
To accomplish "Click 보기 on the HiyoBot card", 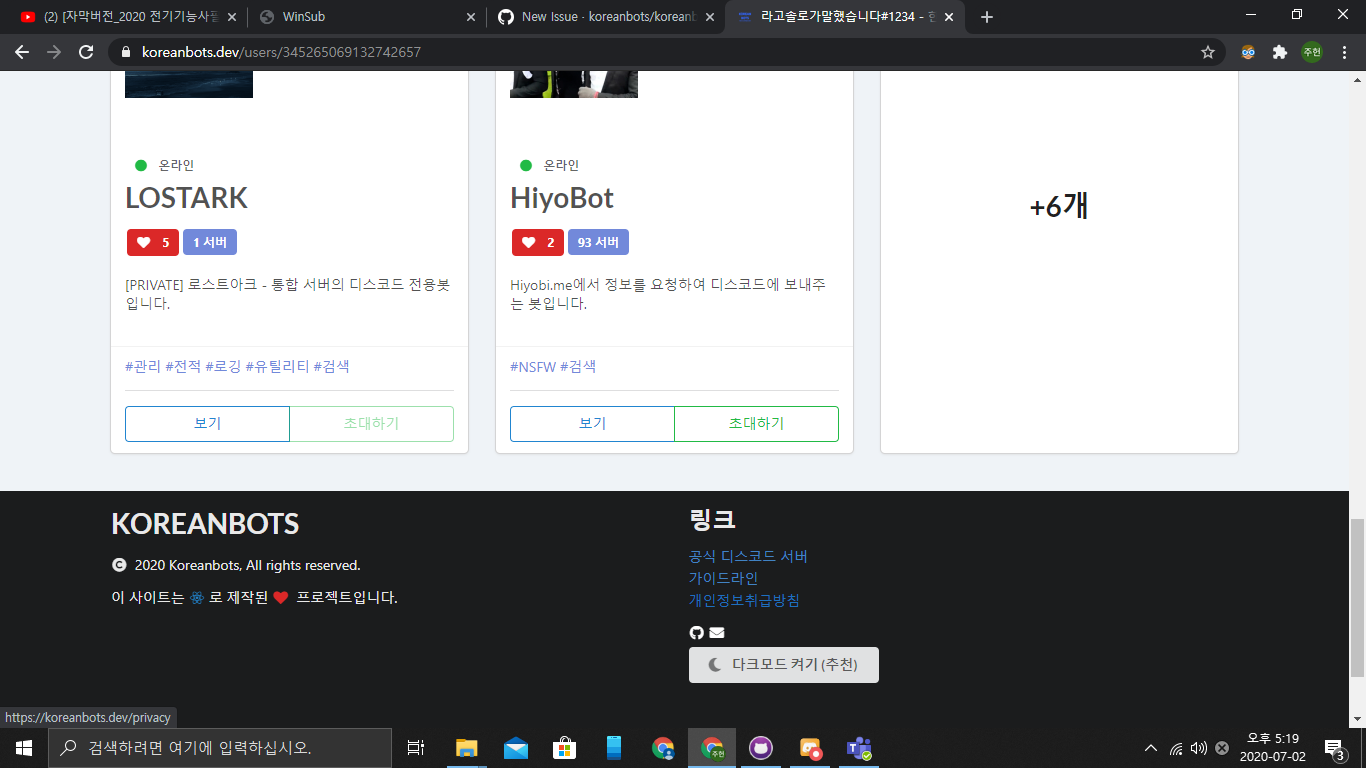I will 592,423.
